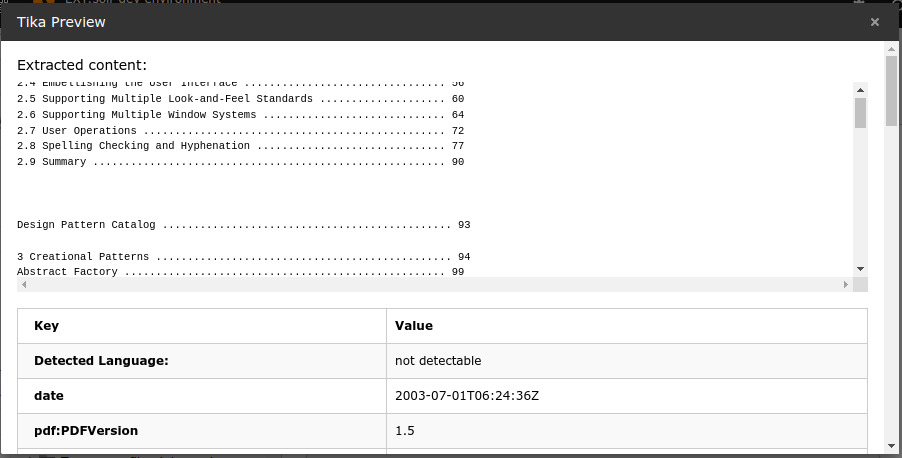Screen dimensions: 902x458
Task: Click the "2.9 Summary" contents line
Action: click(x=240, y=162)
